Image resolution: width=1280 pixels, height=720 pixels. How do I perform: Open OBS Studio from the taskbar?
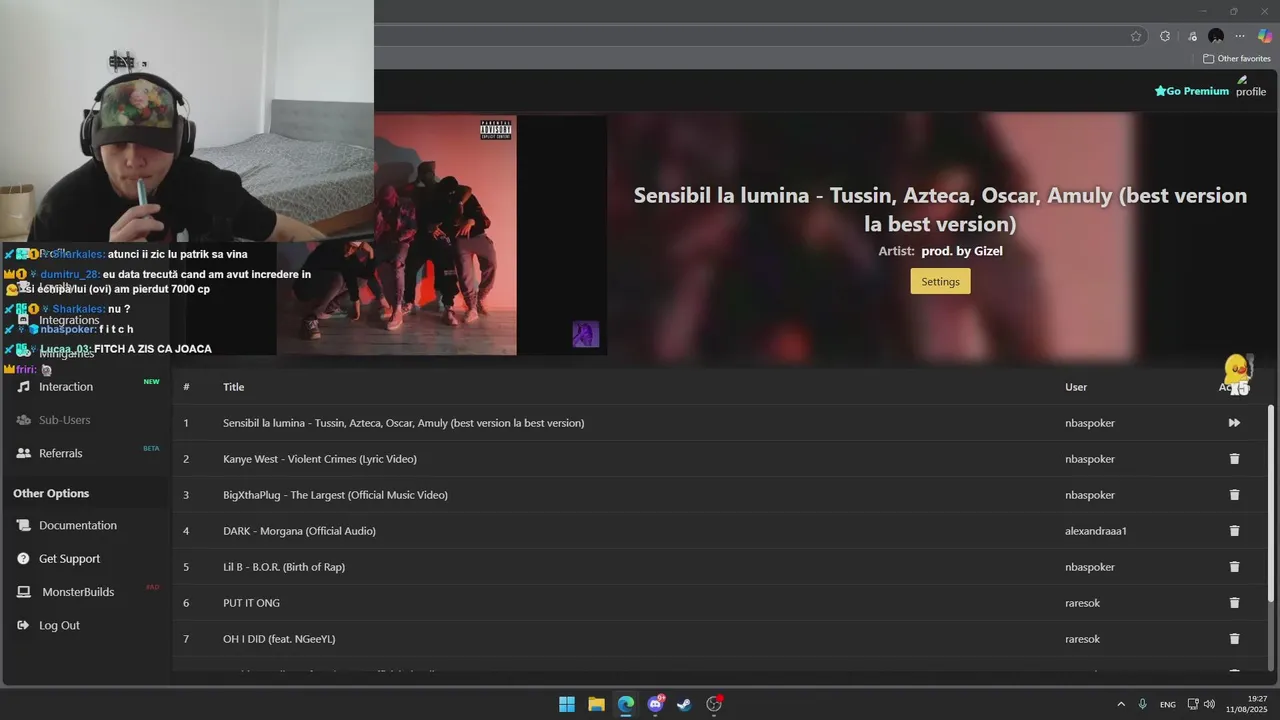714,704
